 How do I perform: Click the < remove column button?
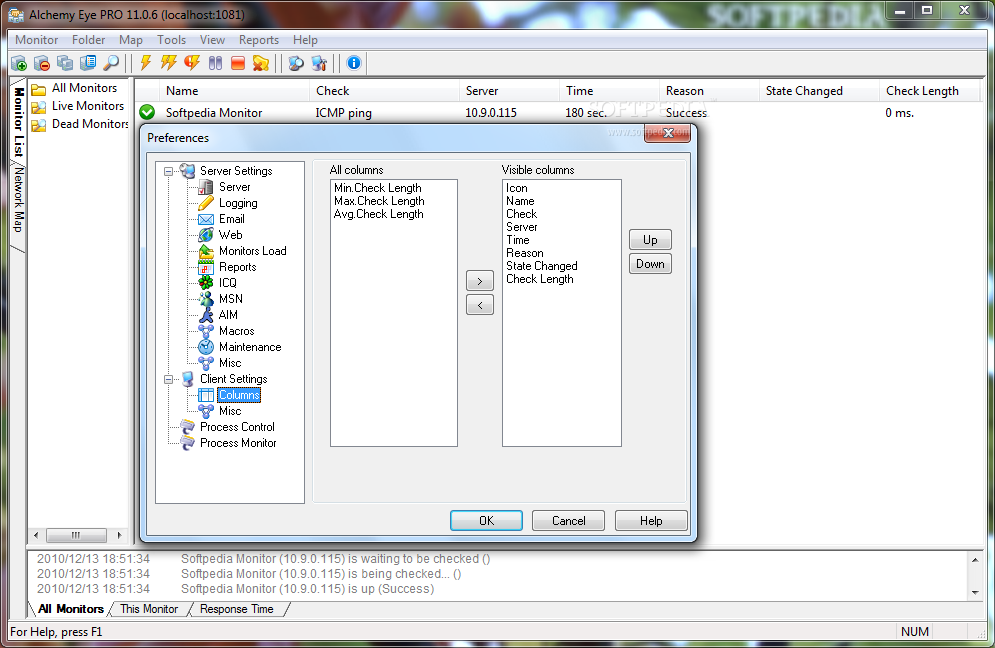(x=480, y=305)
